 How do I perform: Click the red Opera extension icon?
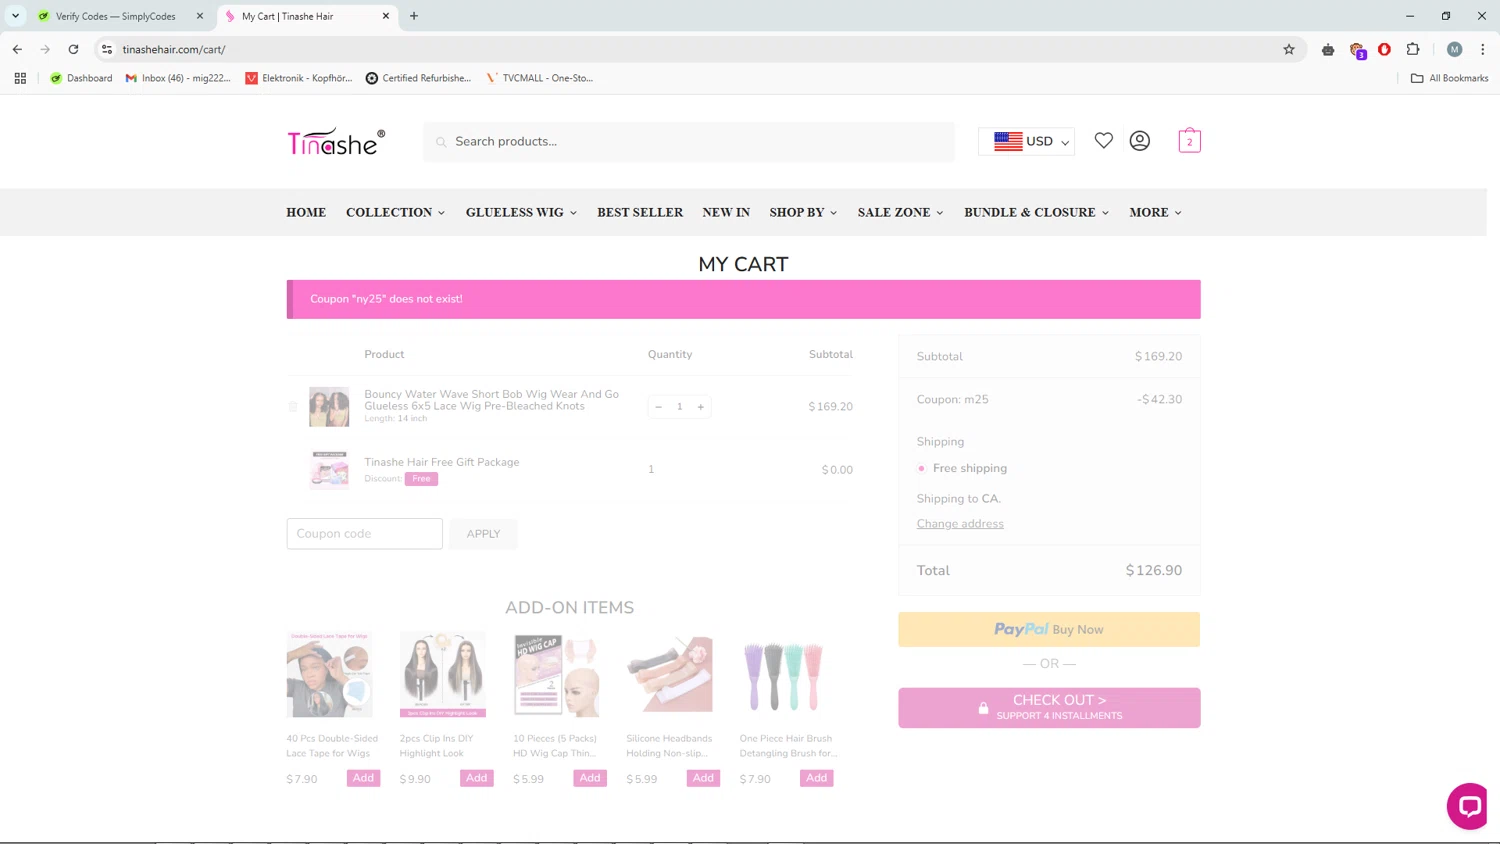1384,49
